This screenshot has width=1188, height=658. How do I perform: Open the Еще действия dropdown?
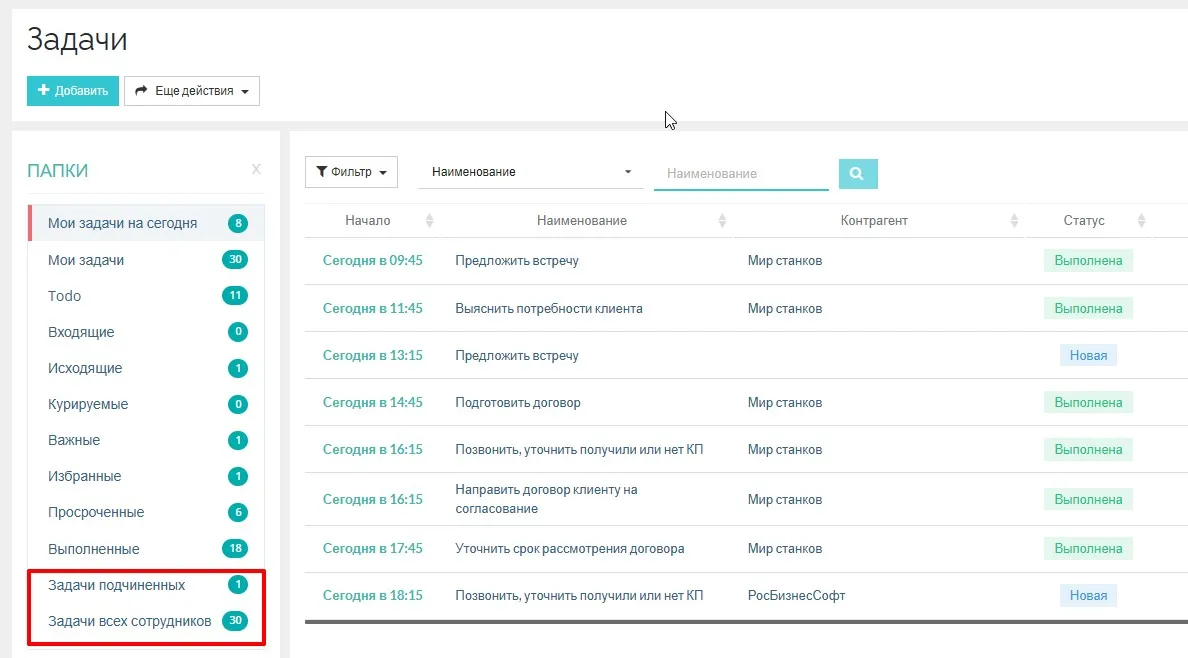(x=192, y=91)
